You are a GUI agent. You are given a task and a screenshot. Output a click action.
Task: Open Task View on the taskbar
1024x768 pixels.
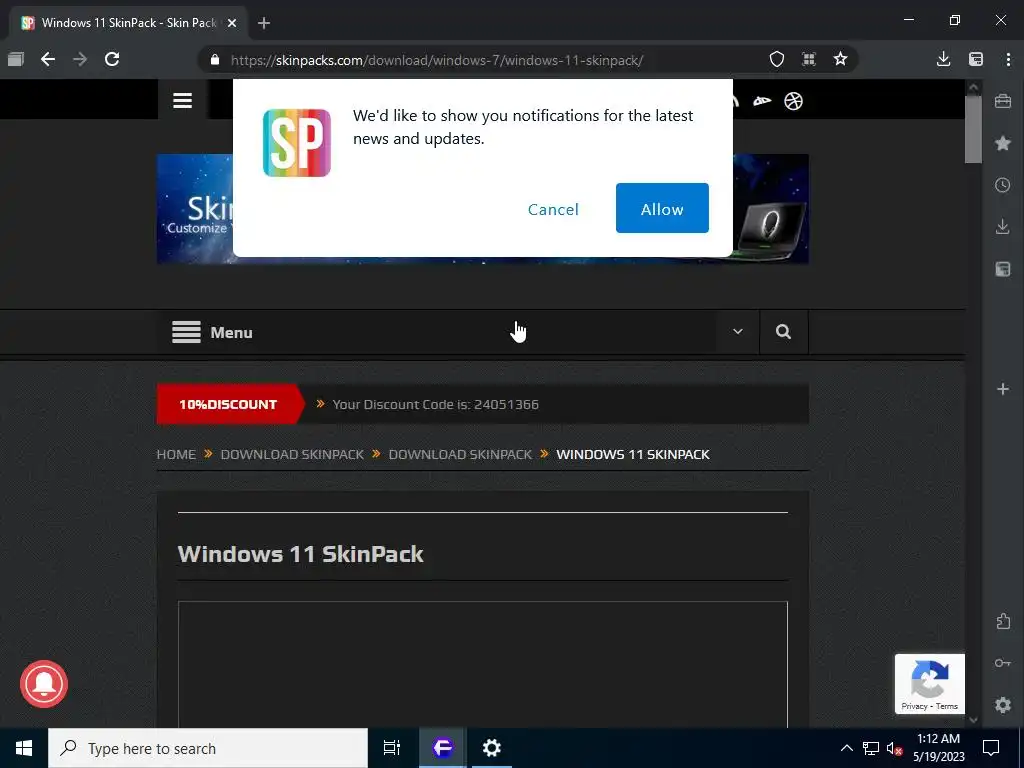click(392, 748)
